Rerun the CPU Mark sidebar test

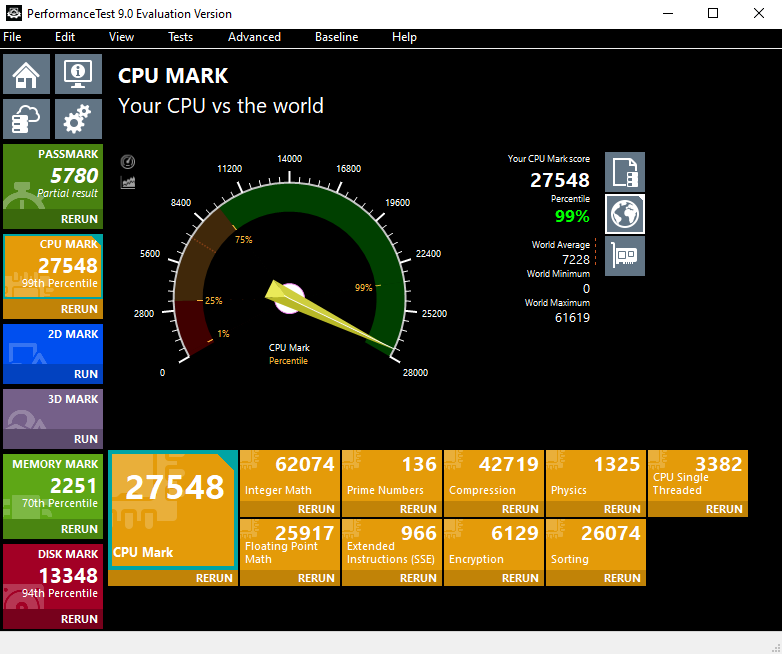53,309
